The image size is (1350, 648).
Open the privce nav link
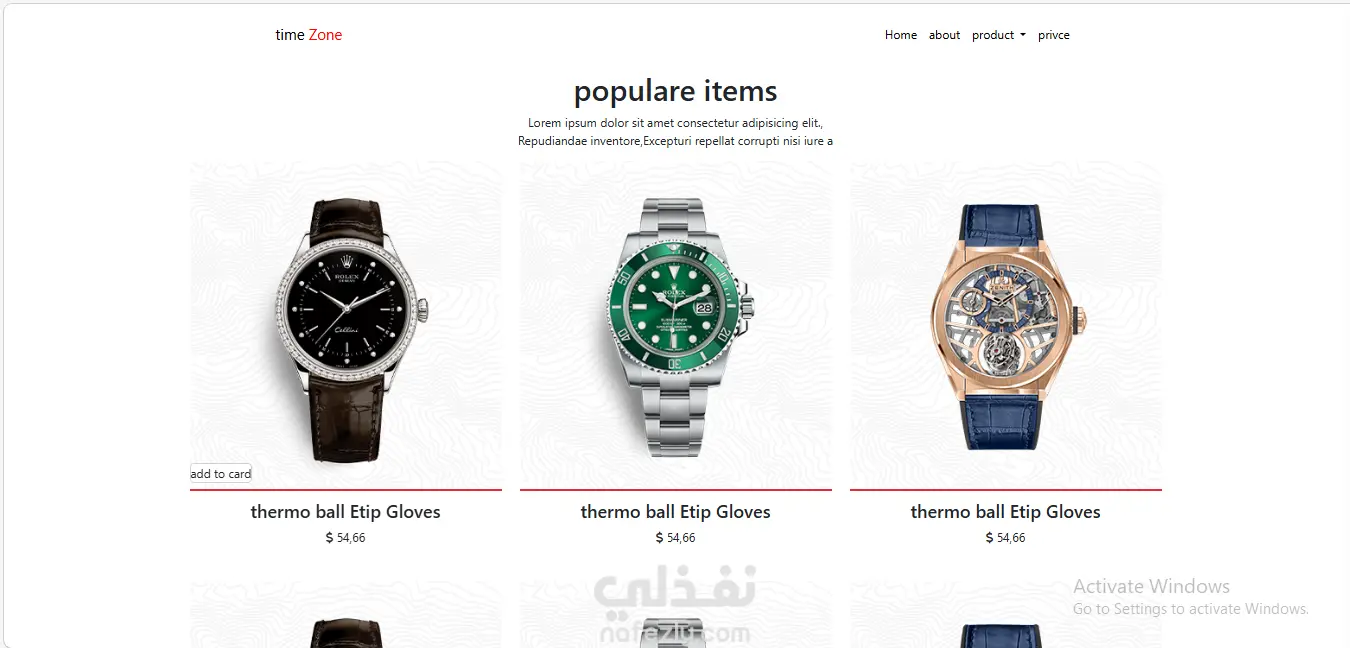1054,35
